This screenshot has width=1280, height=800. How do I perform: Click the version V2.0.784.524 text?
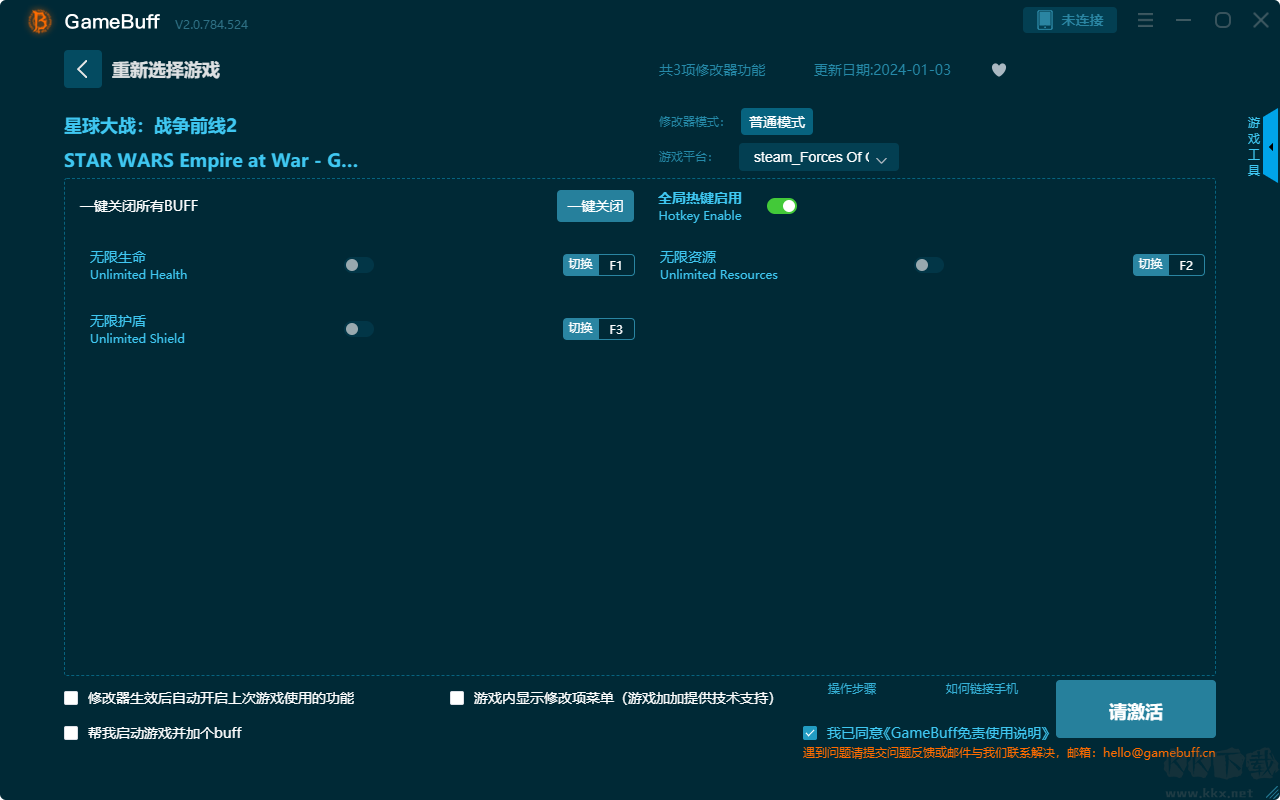pos(211,24)
